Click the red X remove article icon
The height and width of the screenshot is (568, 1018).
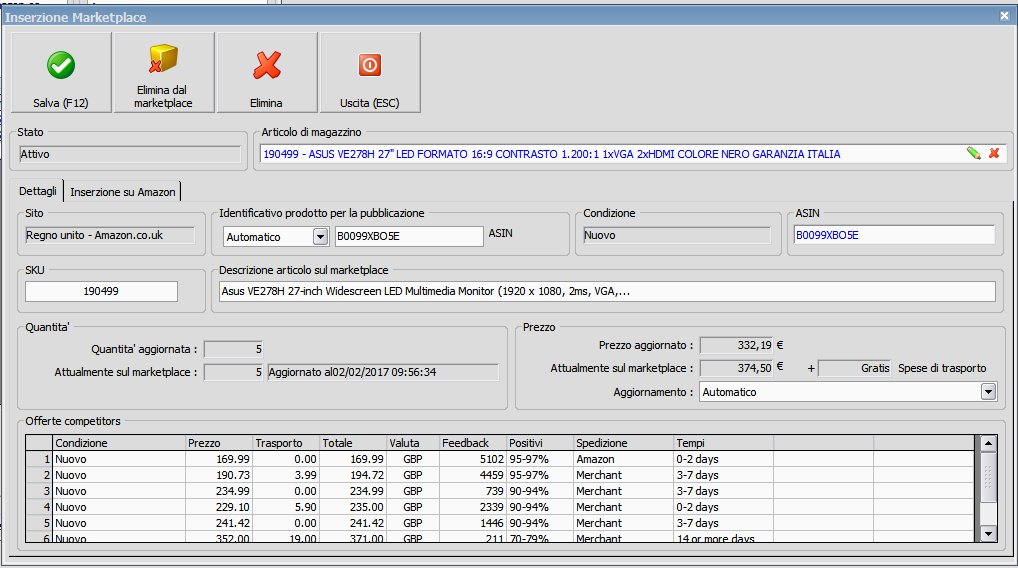pyautogui.click(x=994, y=153)
